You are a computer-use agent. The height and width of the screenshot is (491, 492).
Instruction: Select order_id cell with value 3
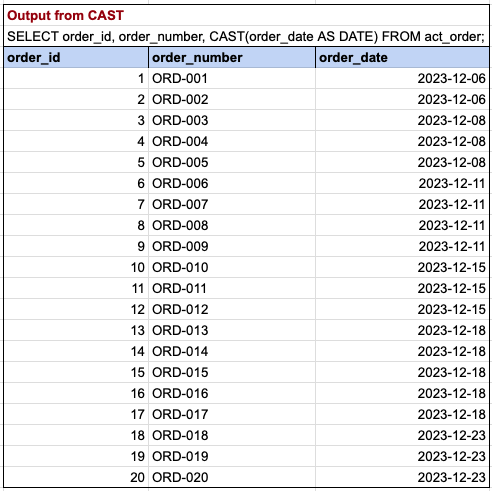click(x=76, y=121)
